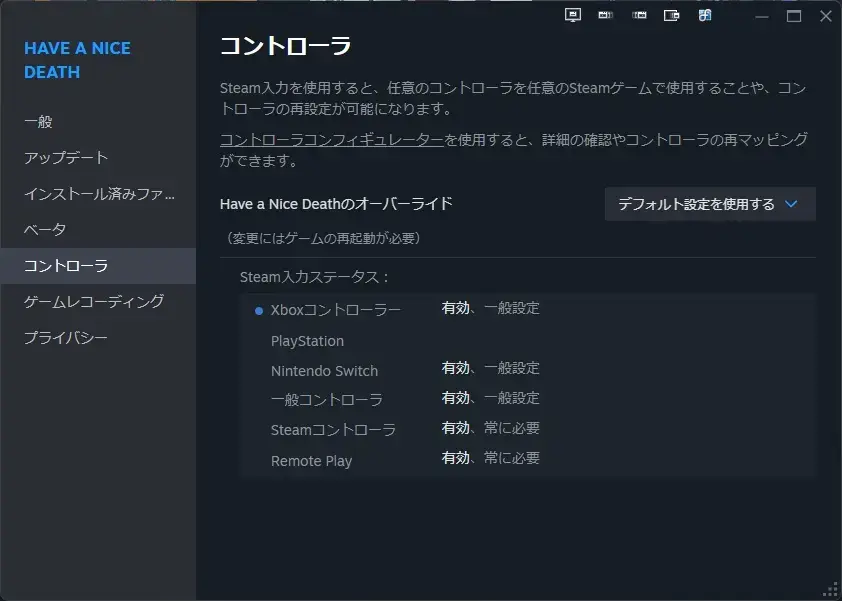The height and width of the screenshot is (601, 842).
Task: Click the Steam入力ステータス： label
Action: coord(314,277)
